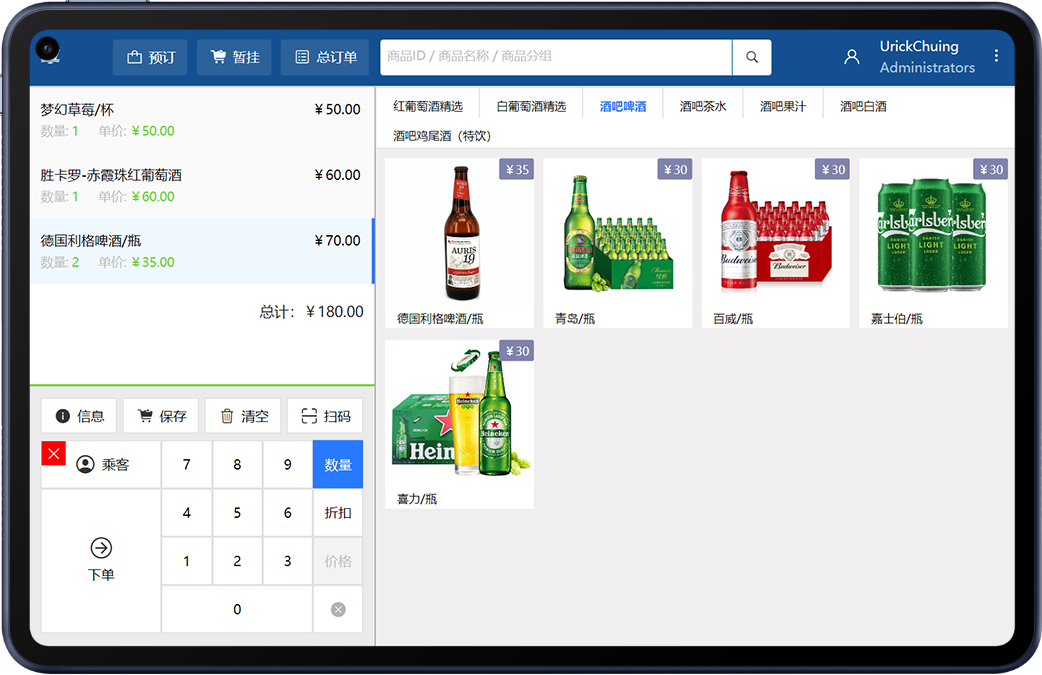Select 梦幻草莓/杯 order line
This screenshot has width=1042, height=675.
coord(202,120)
